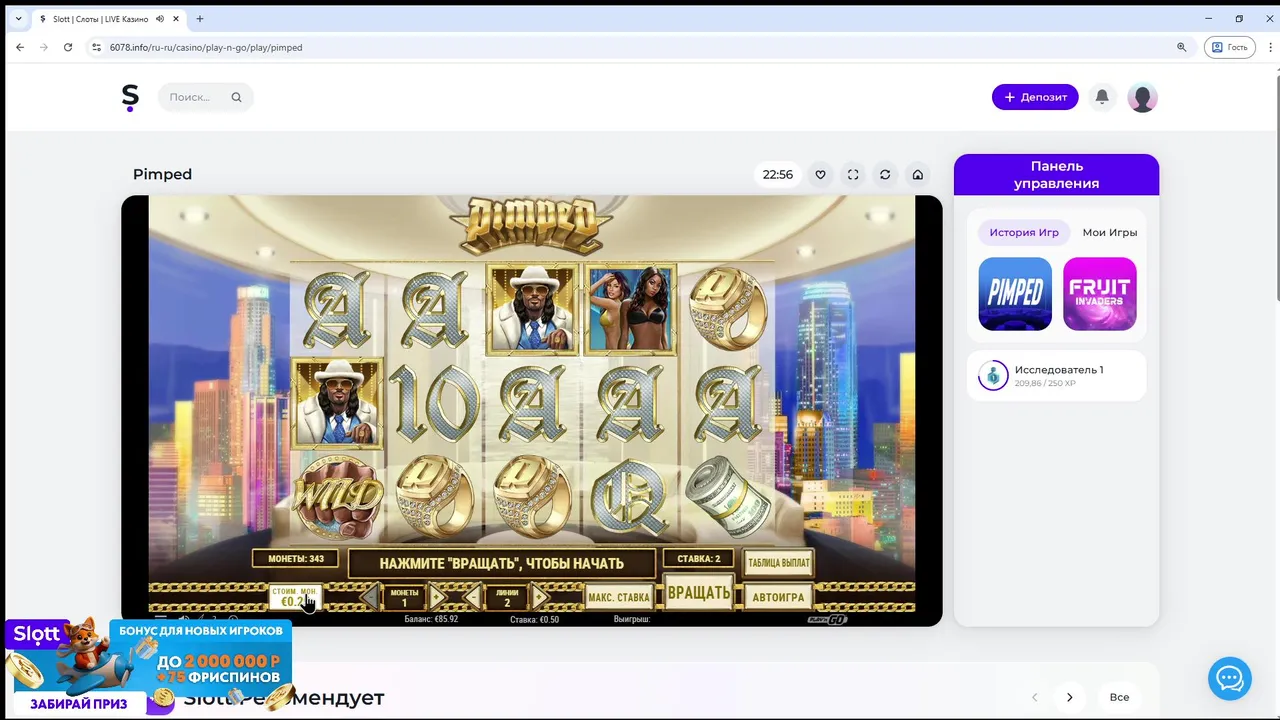Start АВТОИГРА autoplay
This screenshot has height=720, width=1280.
click(x=777, y=597)
